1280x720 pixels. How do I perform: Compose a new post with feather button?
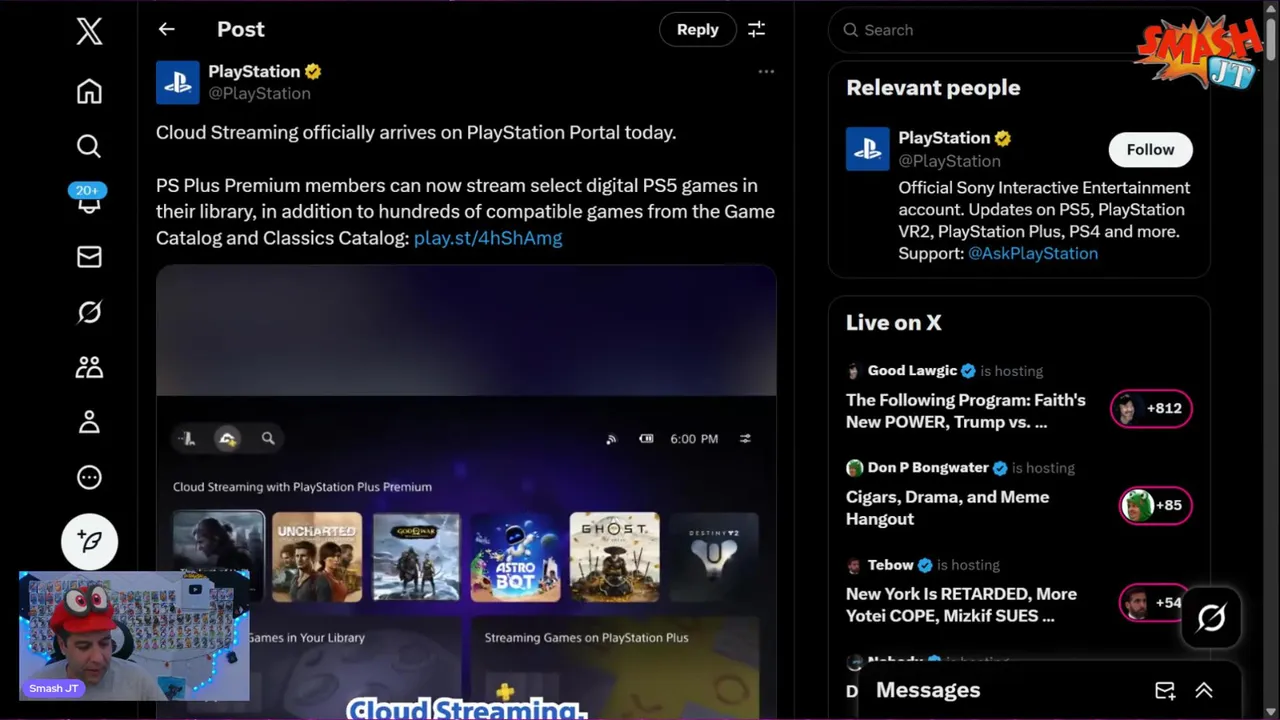click(89, 541)
